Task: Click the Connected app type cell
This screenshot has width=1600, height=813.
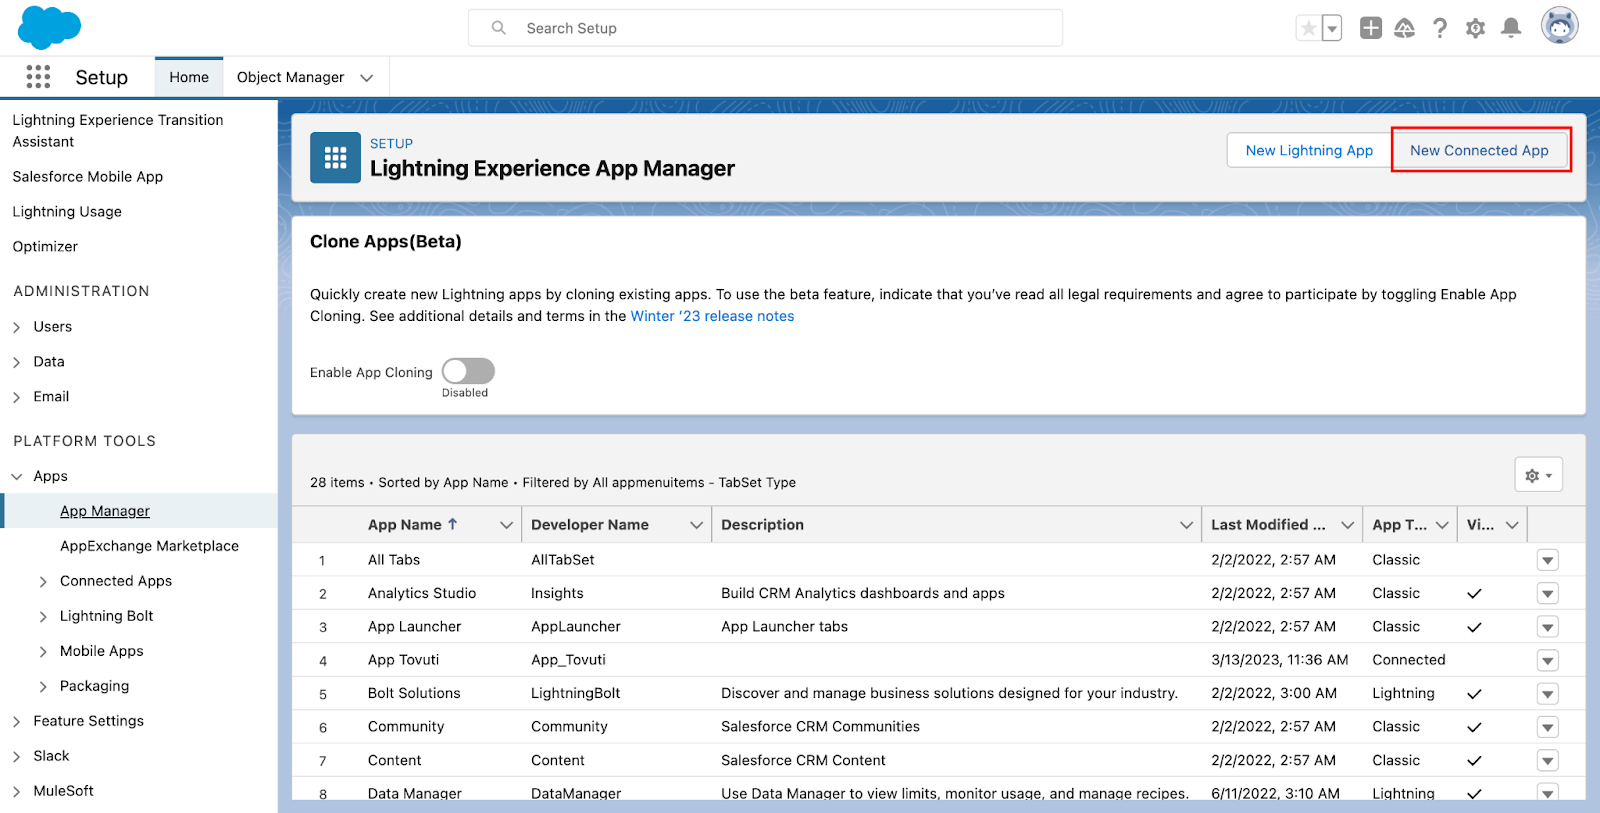Action: (1408, 660)
